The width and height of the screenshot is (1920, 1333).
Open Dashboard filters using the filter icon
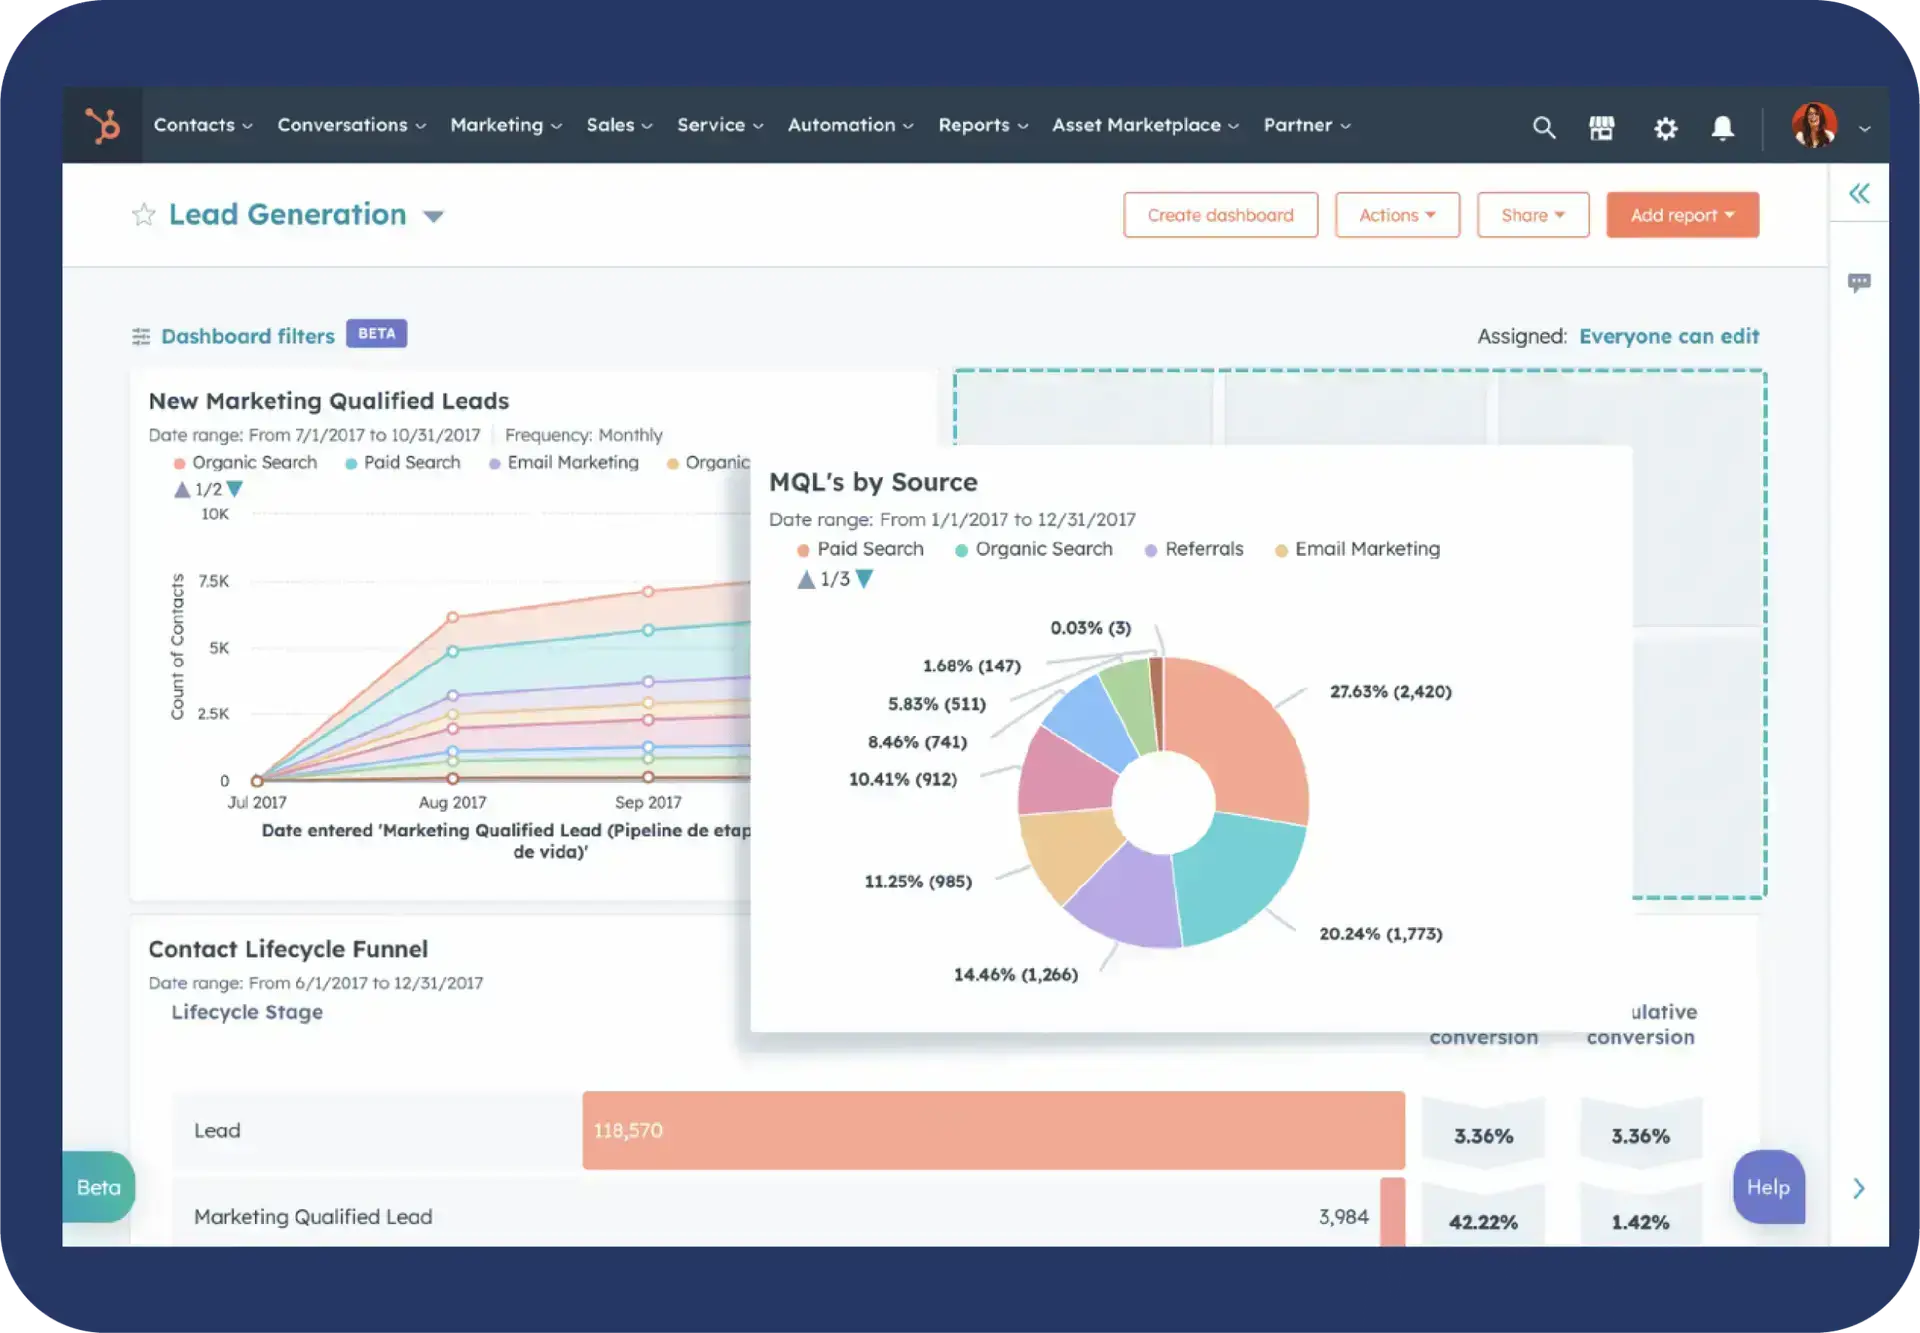click(x=141, y=336)
